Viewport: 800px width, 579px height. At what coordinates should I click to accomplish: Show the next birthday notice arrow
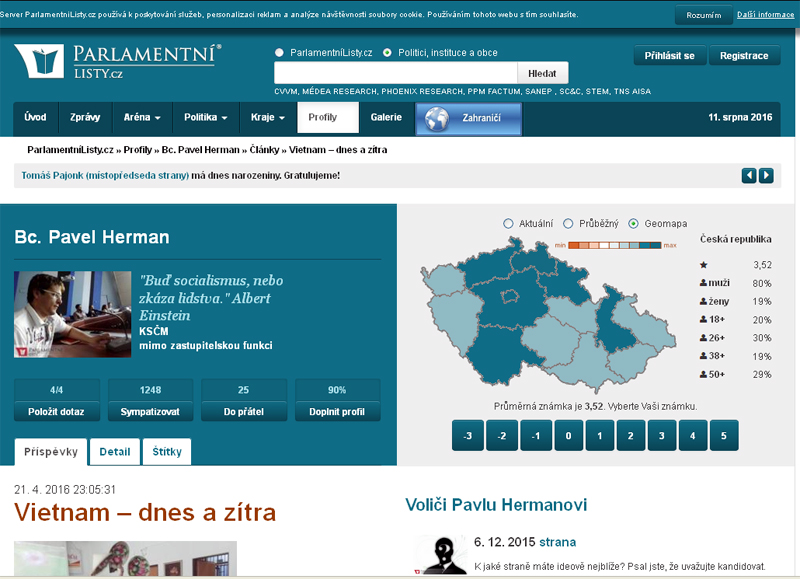tap(766, 176)
